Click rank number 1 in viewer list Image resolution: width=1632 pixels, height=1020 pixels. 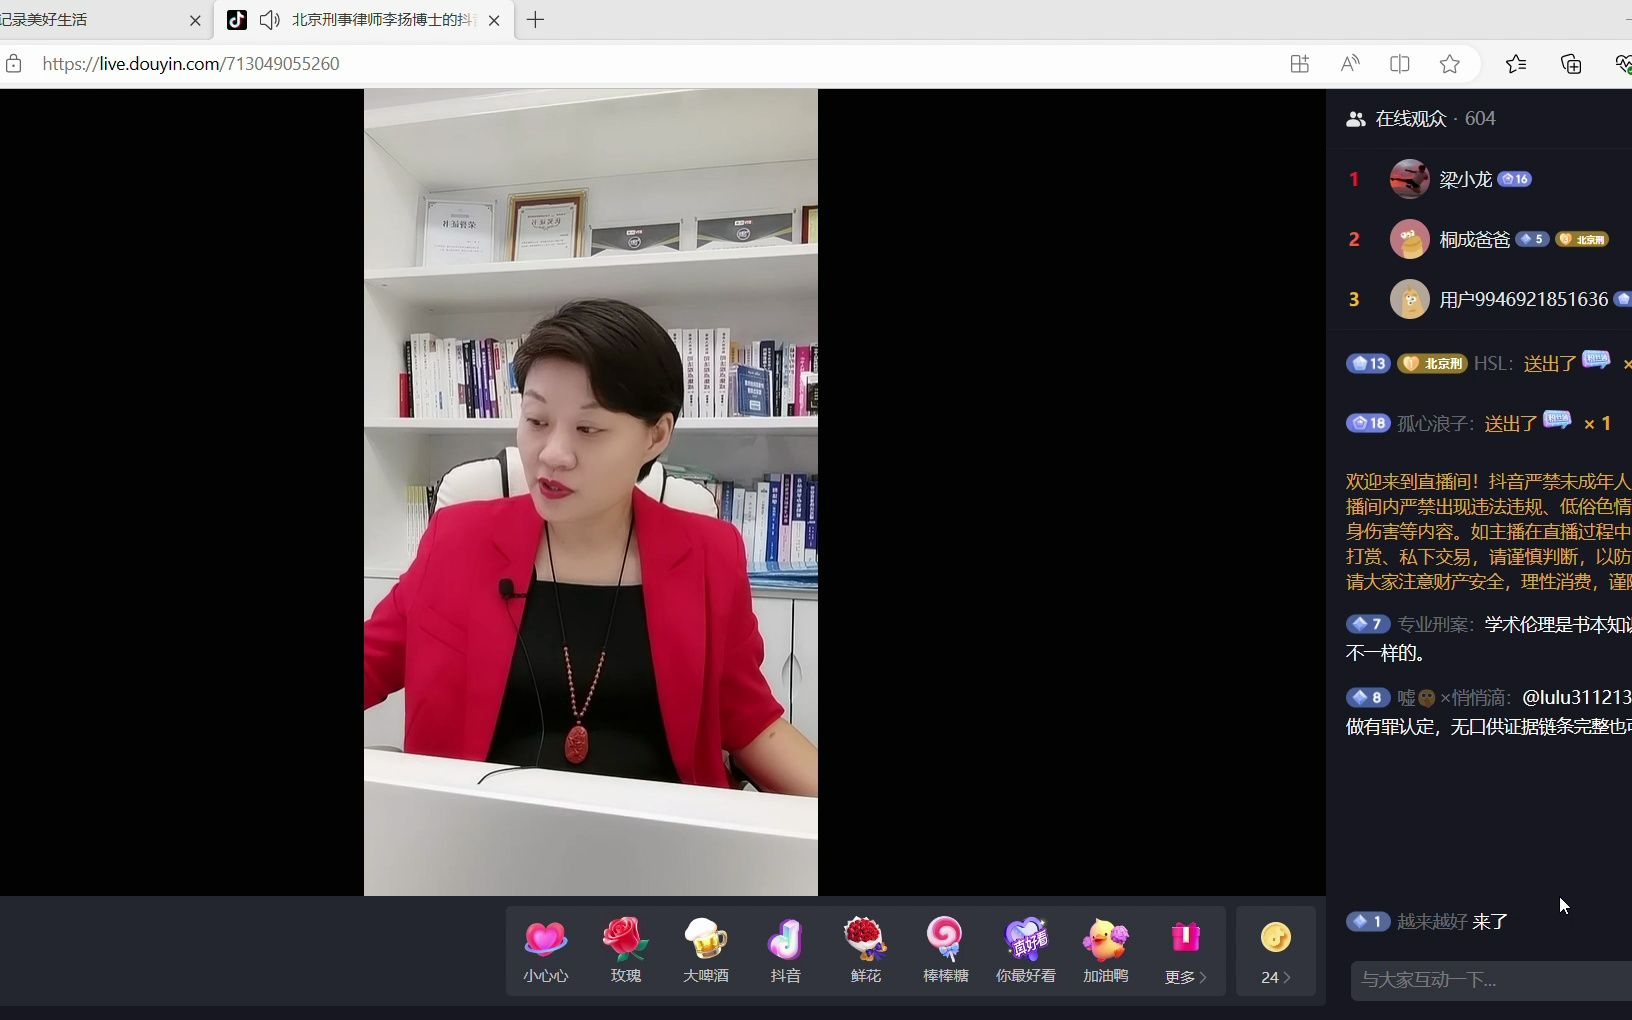(1354, 180)
